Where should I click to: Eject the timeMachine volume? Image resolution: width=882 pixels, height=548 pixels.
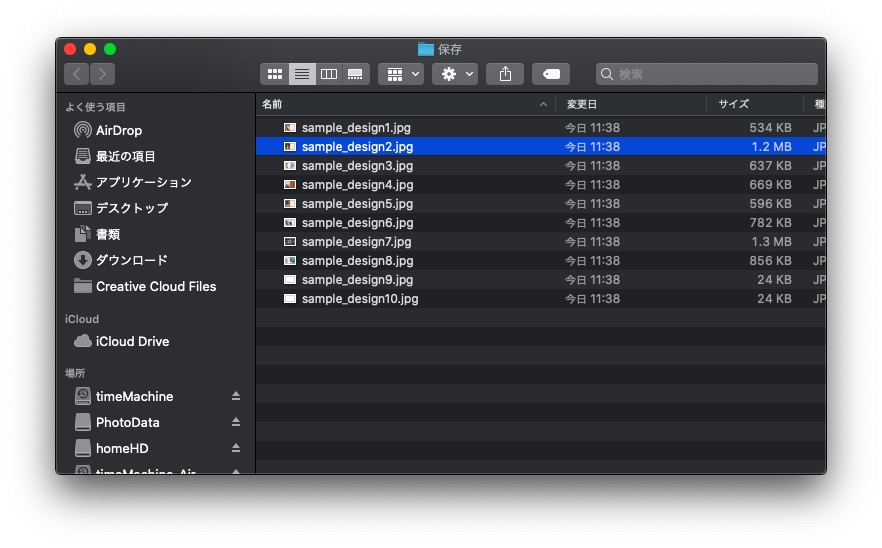tap(236, 396)
